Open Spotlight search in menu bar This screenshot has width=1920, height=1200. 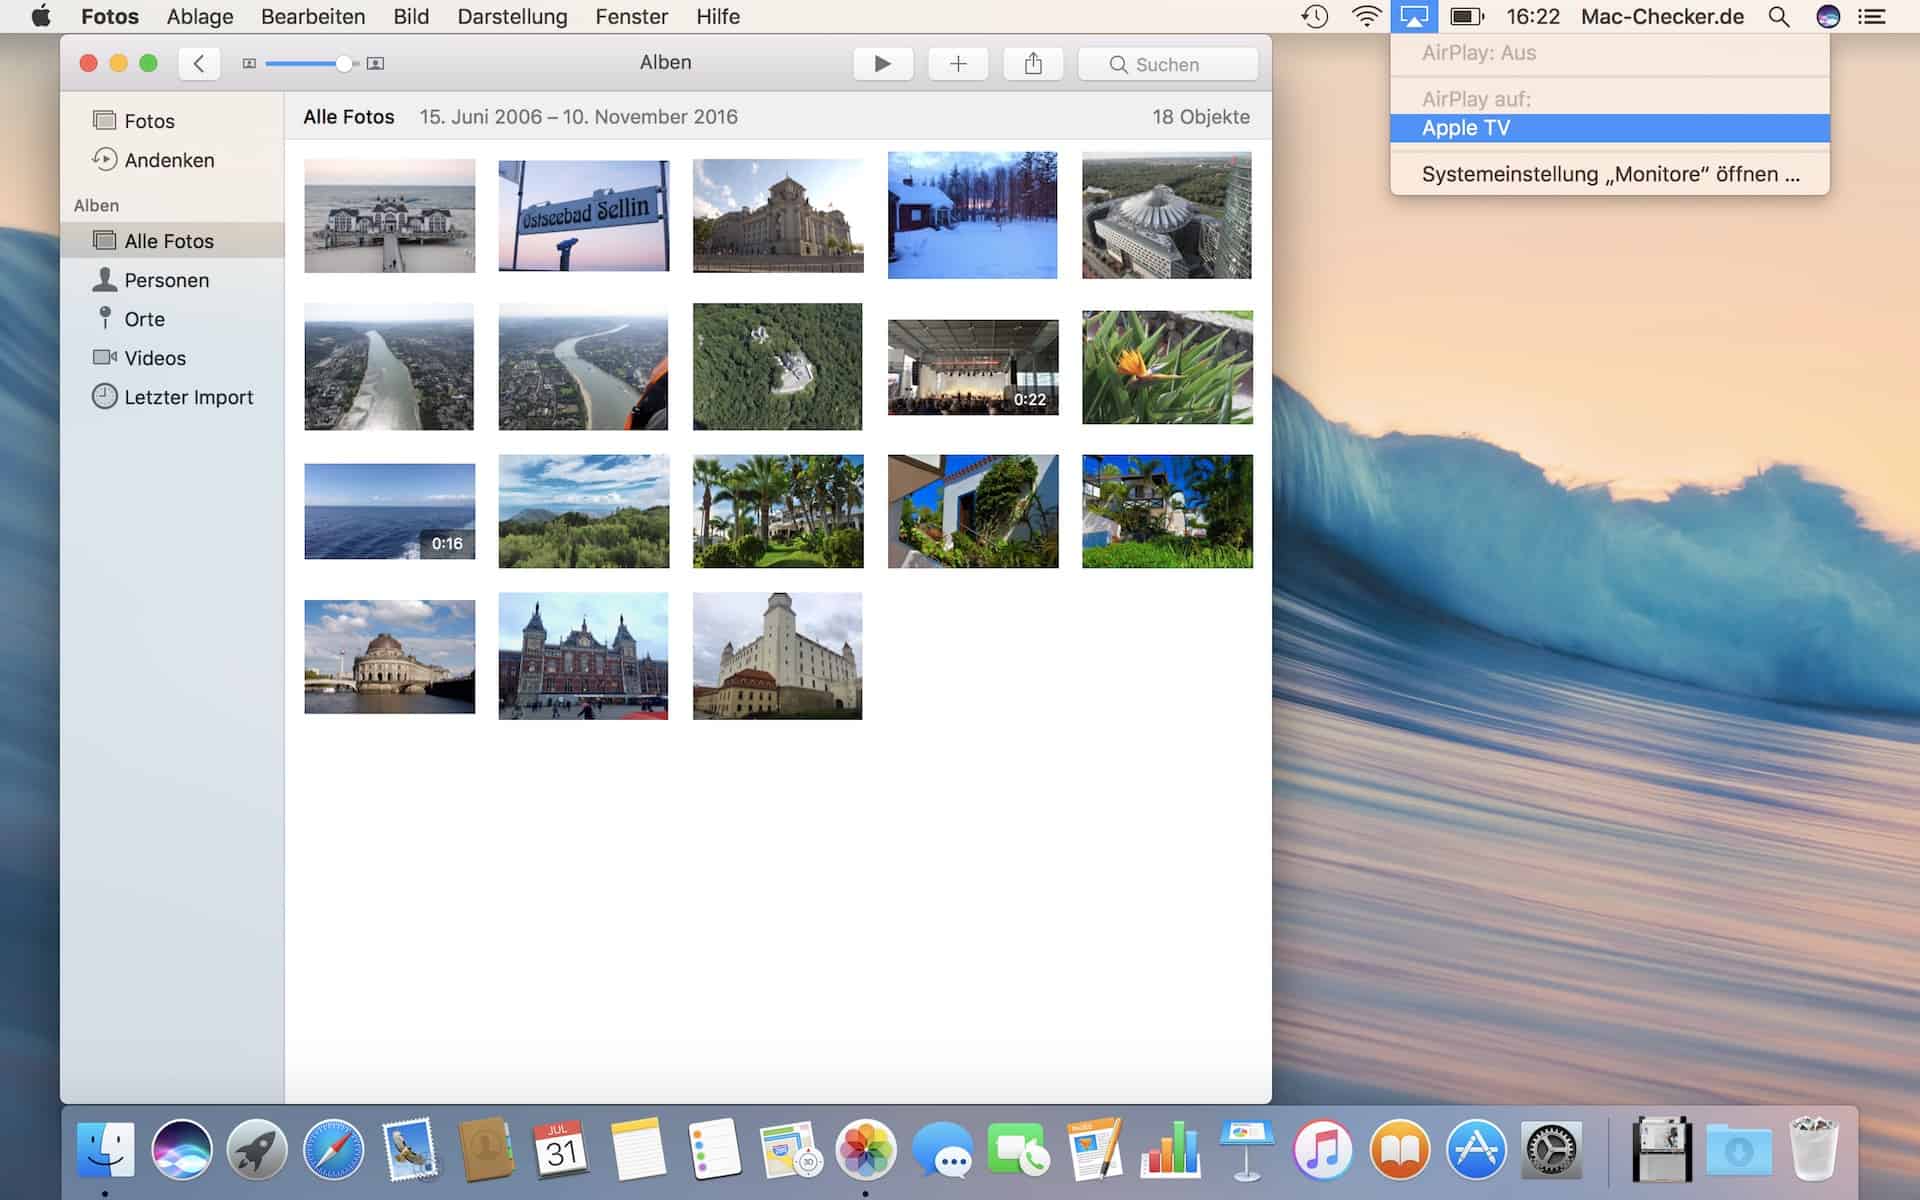(x=1779, y=17)
